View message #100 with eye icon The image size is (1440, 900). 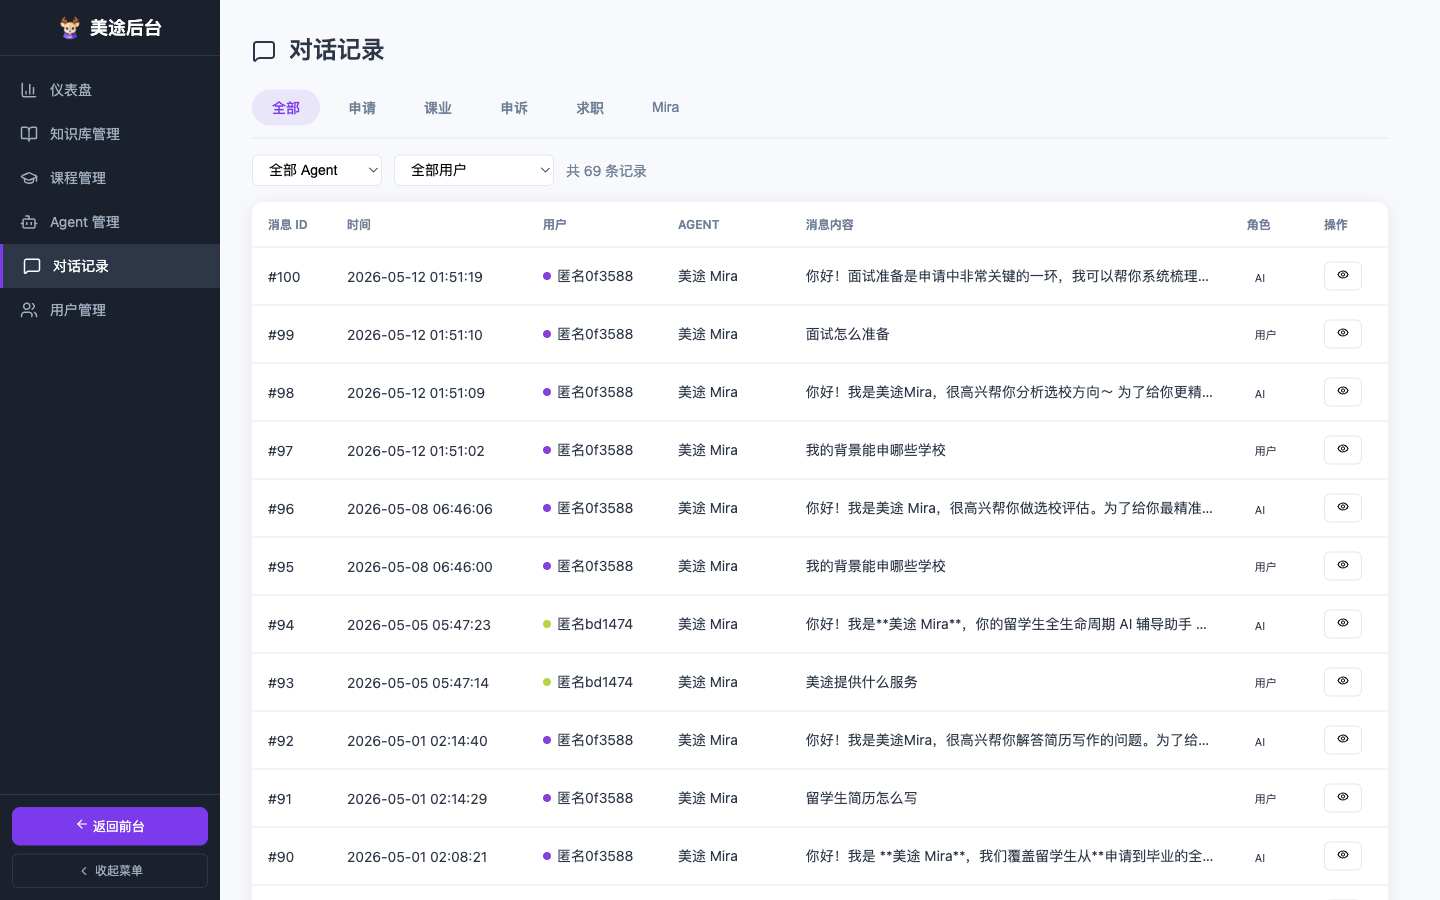pos(1343,276)
